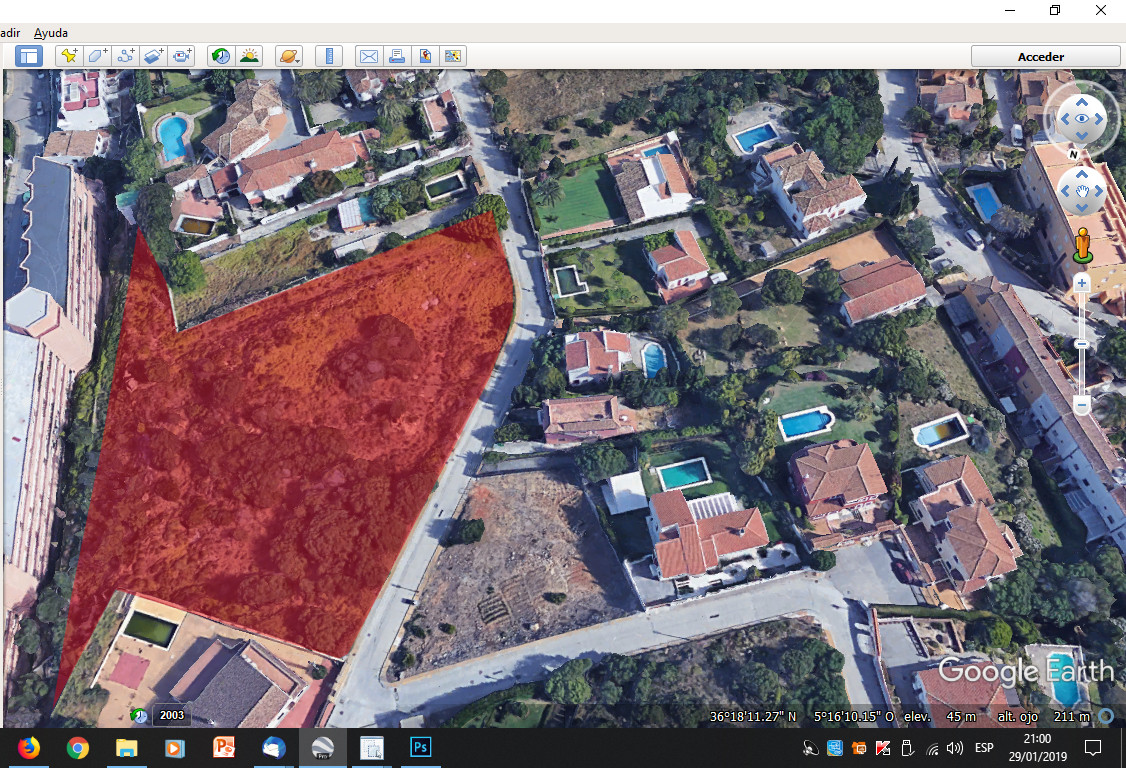Open the planet switcher dropdown
The image size is (1126, 768).
tap(289, 56)
